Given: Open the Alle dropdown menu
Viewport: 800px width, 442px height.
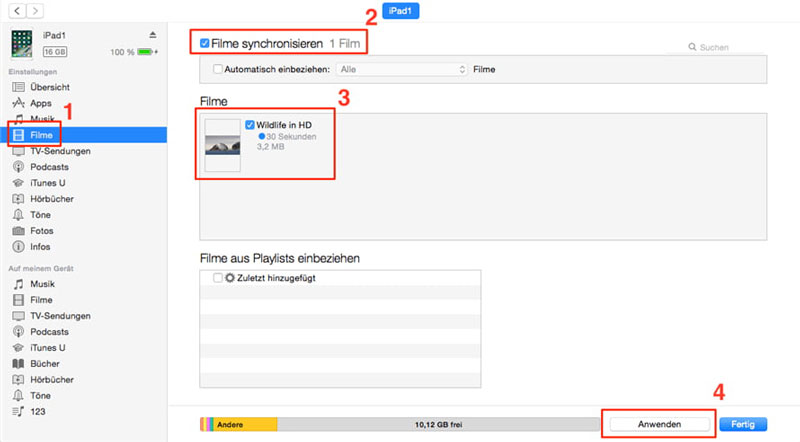Looking at the screenshot, I should 402,69.
